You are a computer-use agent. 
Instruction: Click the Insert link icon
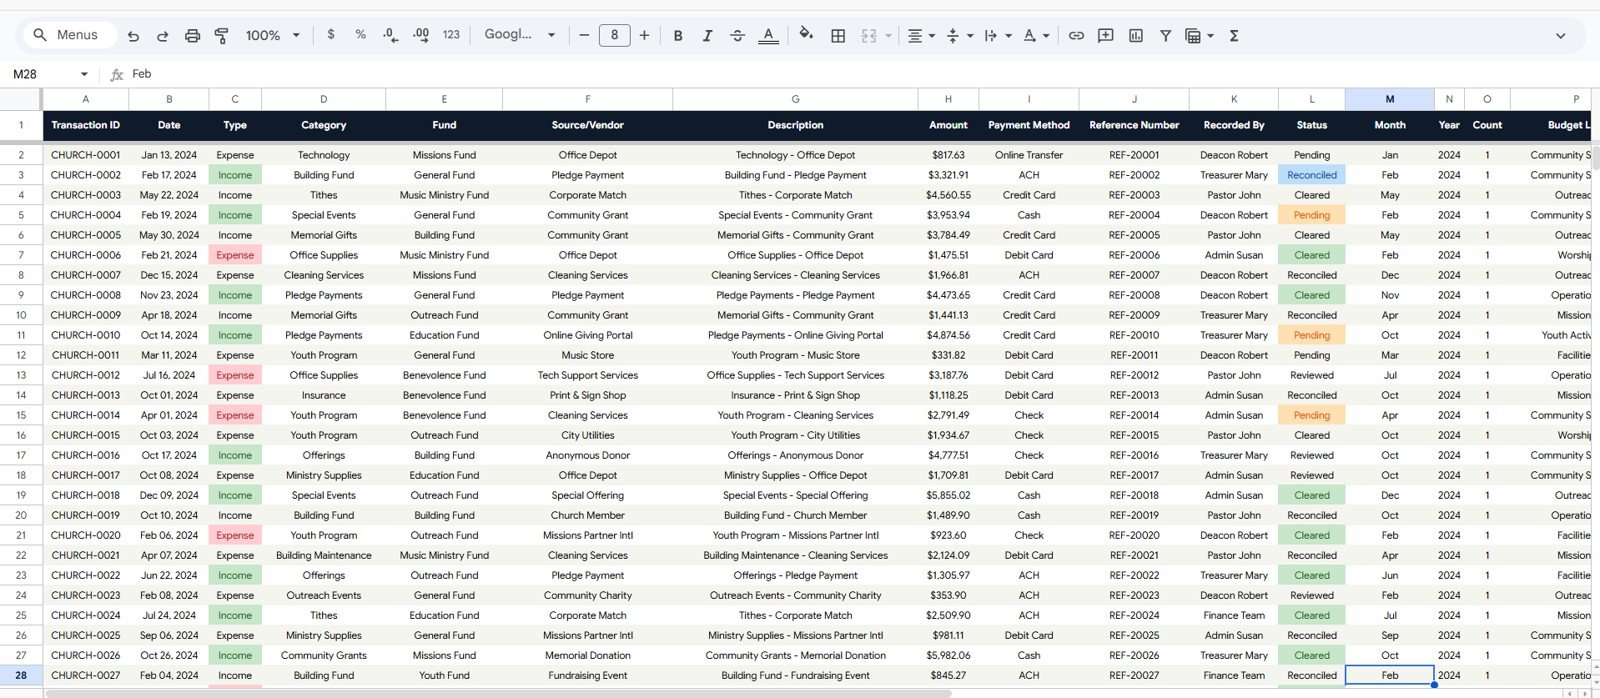1076,35
